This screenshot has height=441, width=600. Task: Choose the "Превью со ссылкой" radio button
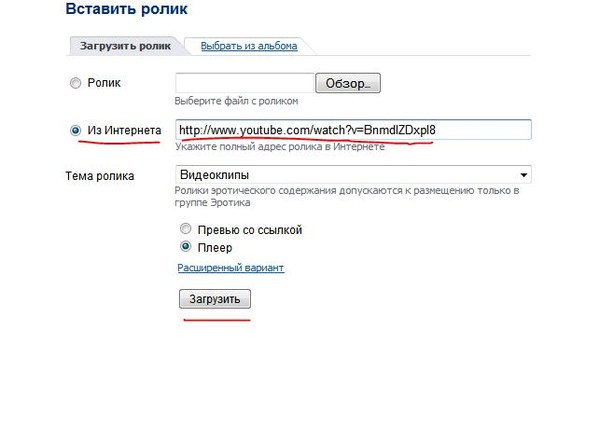(183, 230)
